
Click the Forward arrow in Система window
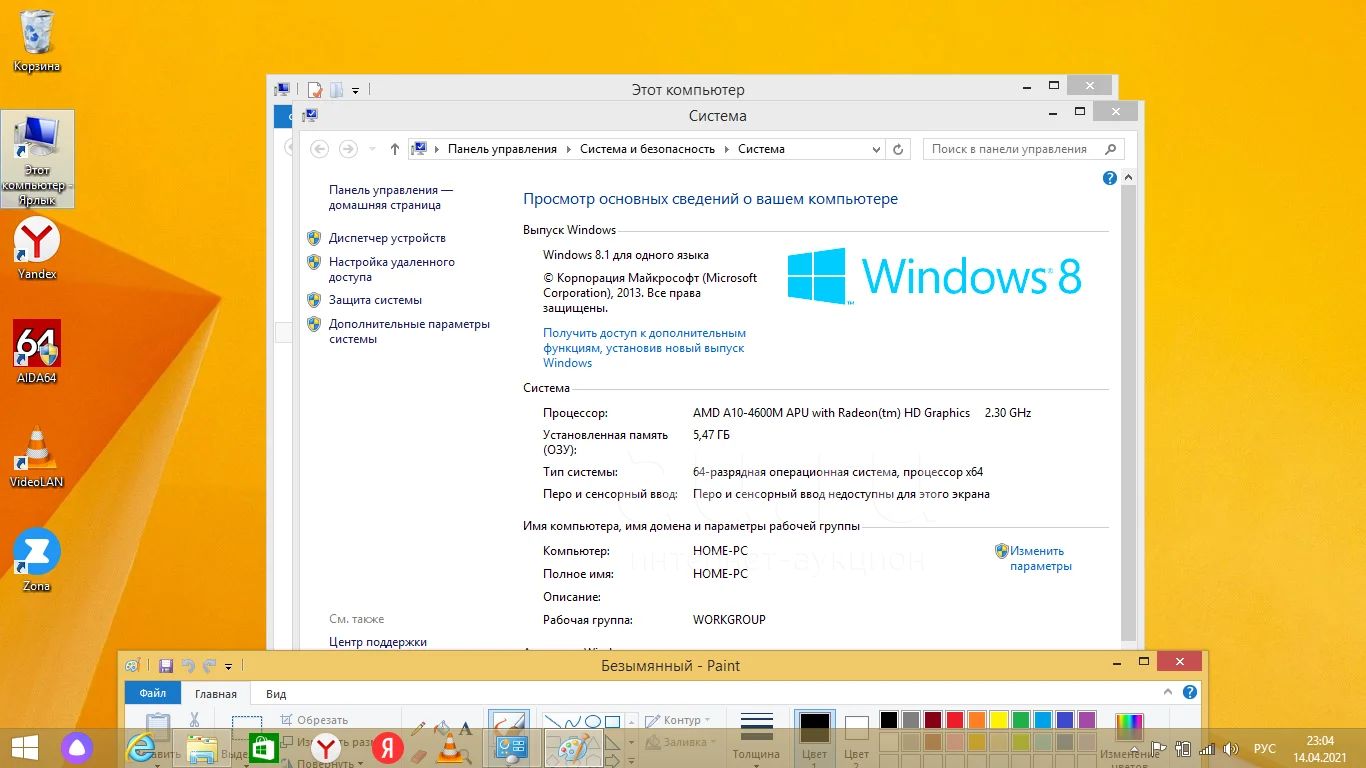tap(348, 149)
